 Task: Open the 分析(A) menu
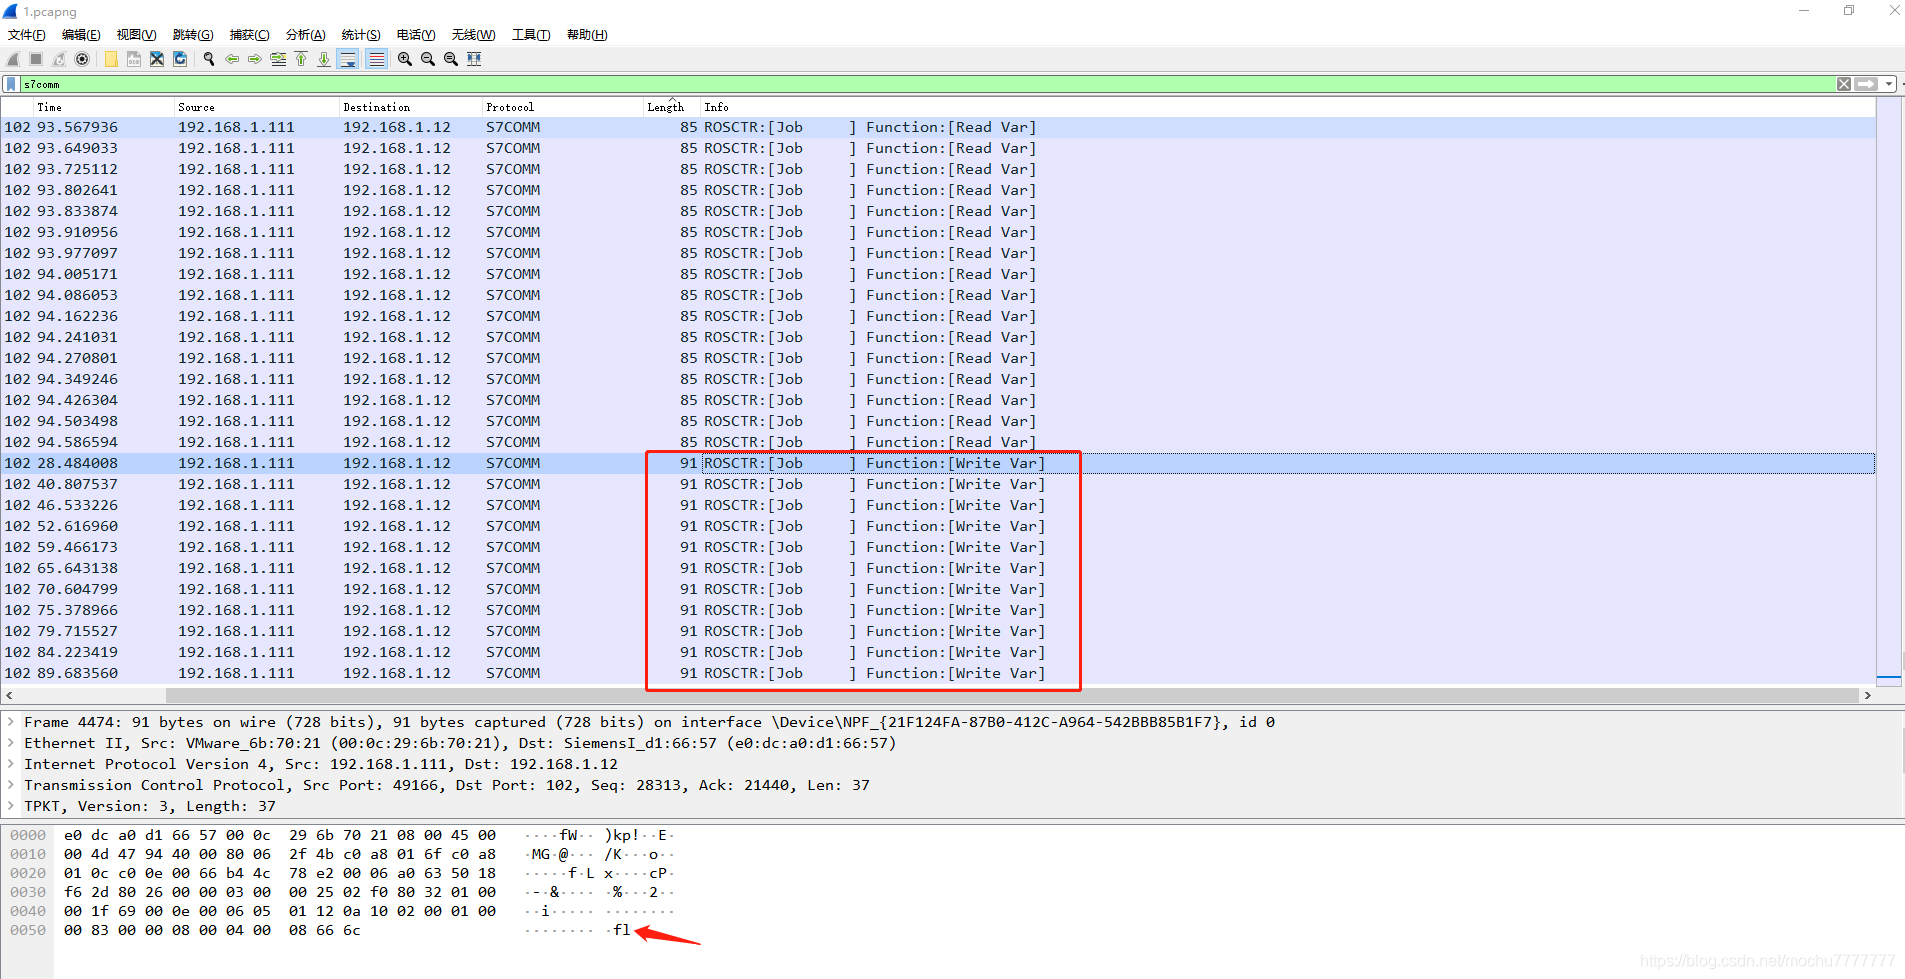pyautogui.click(x=306, y=35)
